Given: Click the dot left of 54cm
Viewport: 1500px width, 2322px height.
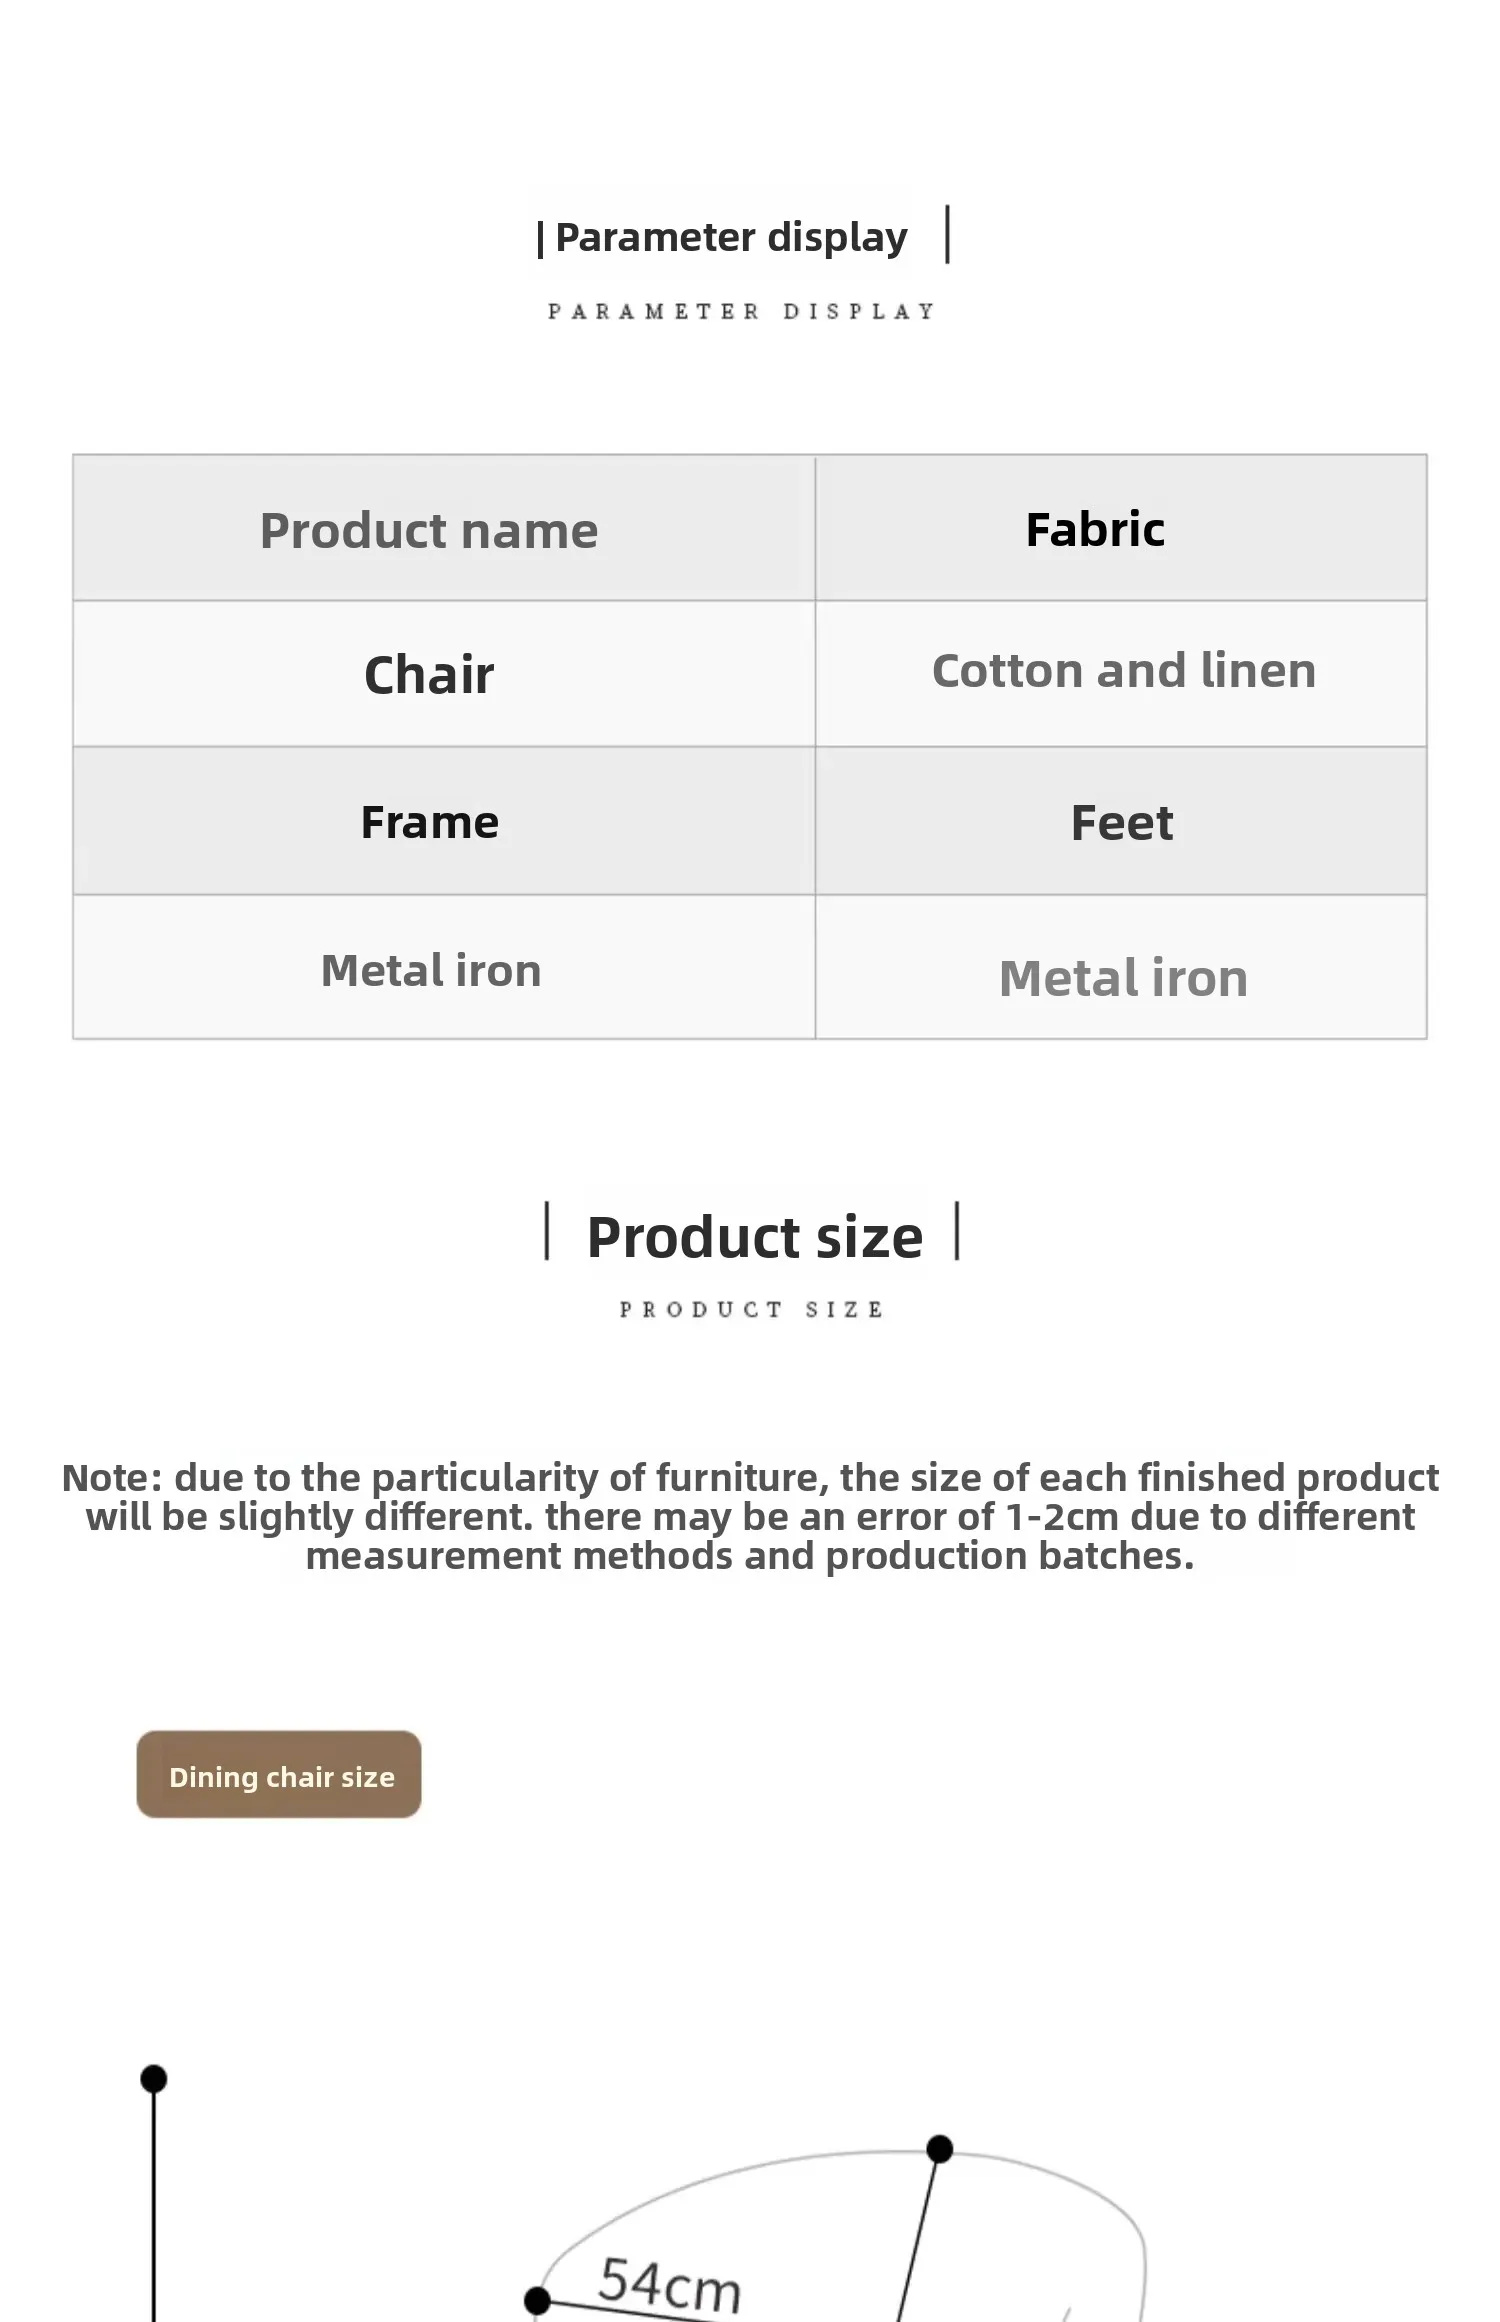Looking at the screenshot, I should point(537,2300).
